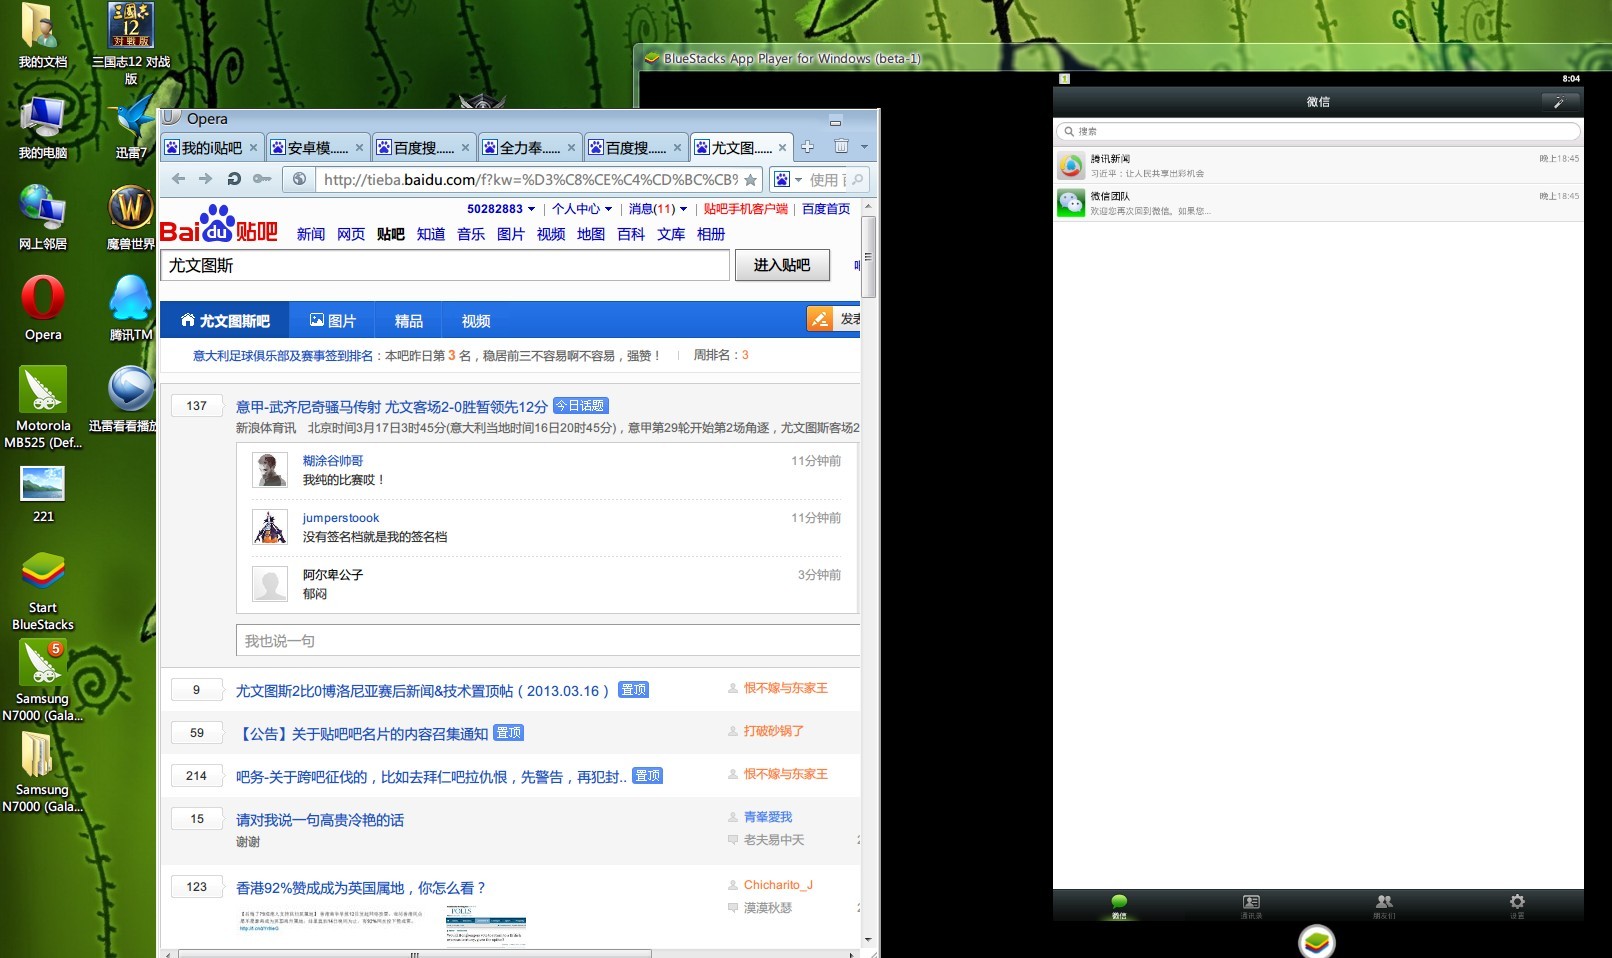This screenshot has height=958, width=1612.
Task: Open the Android notification icon in the status bar
Action: [x=1065, y=78]
